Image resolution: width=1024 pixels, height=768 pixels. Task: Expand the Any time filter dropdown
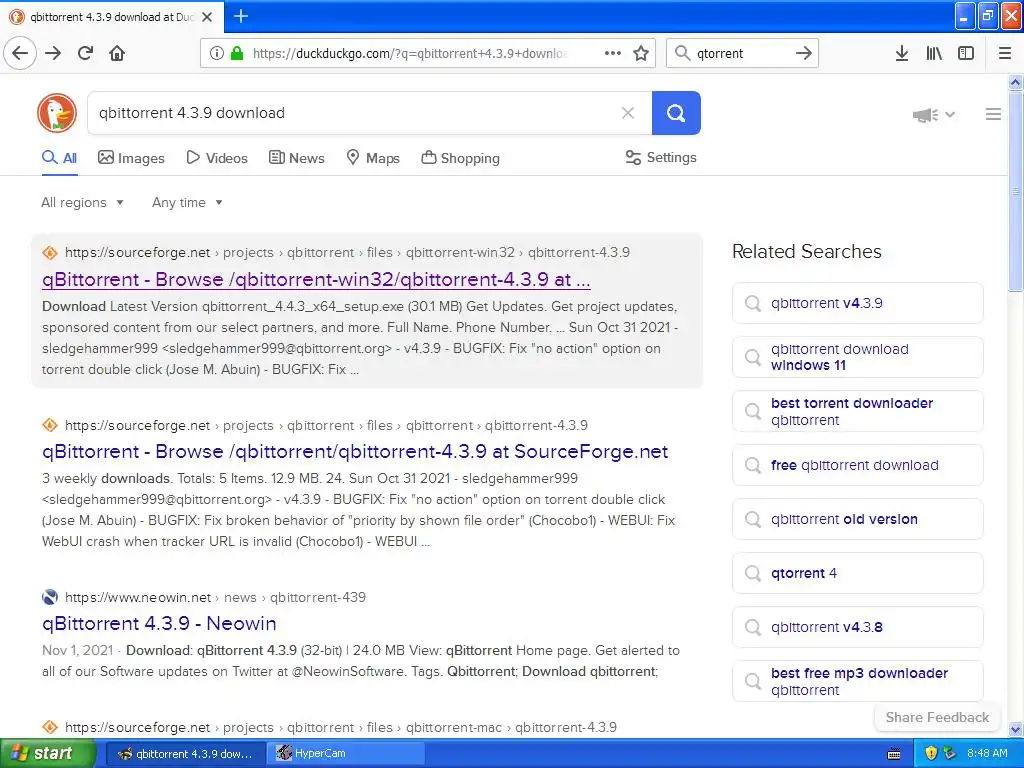187,202
